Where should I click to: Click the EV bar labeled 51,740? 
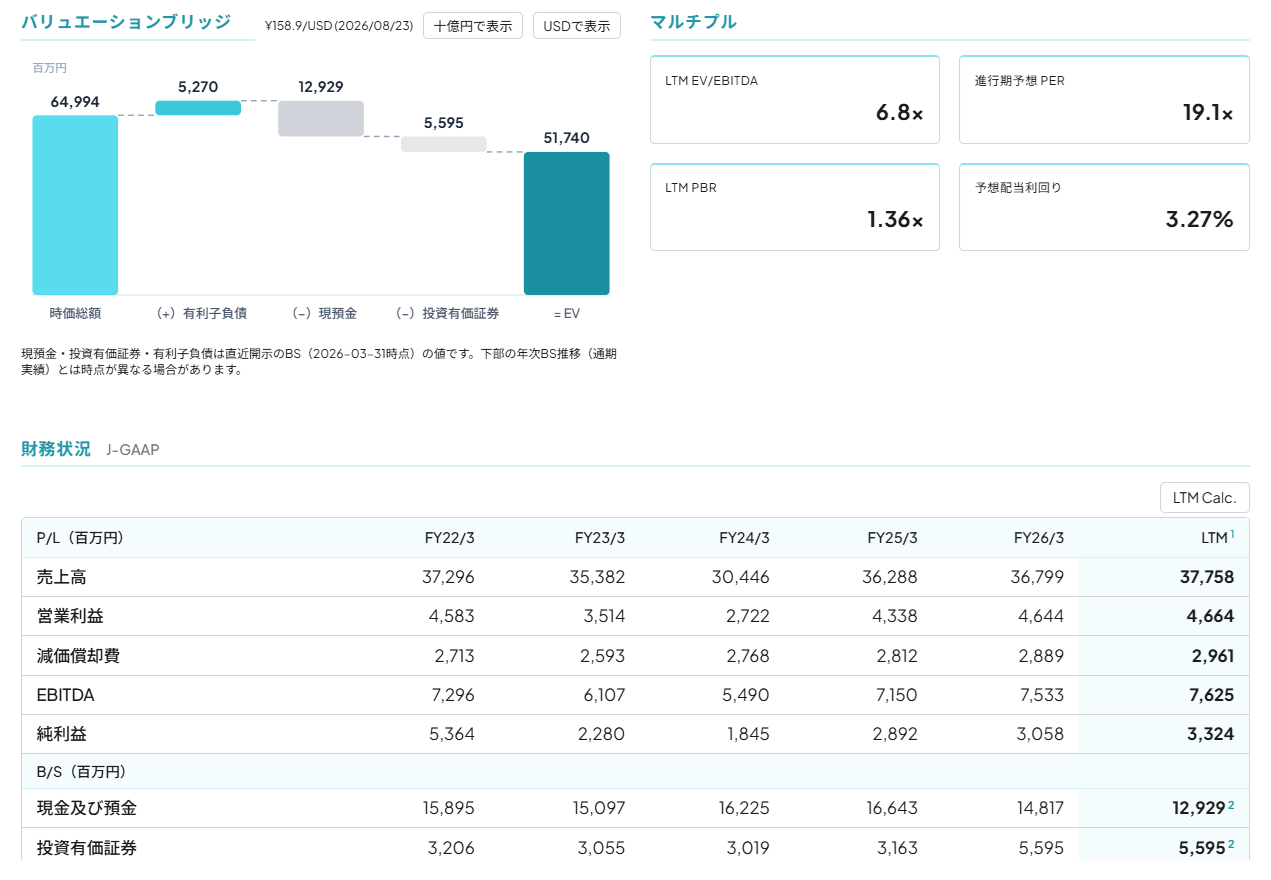(567, 223)
